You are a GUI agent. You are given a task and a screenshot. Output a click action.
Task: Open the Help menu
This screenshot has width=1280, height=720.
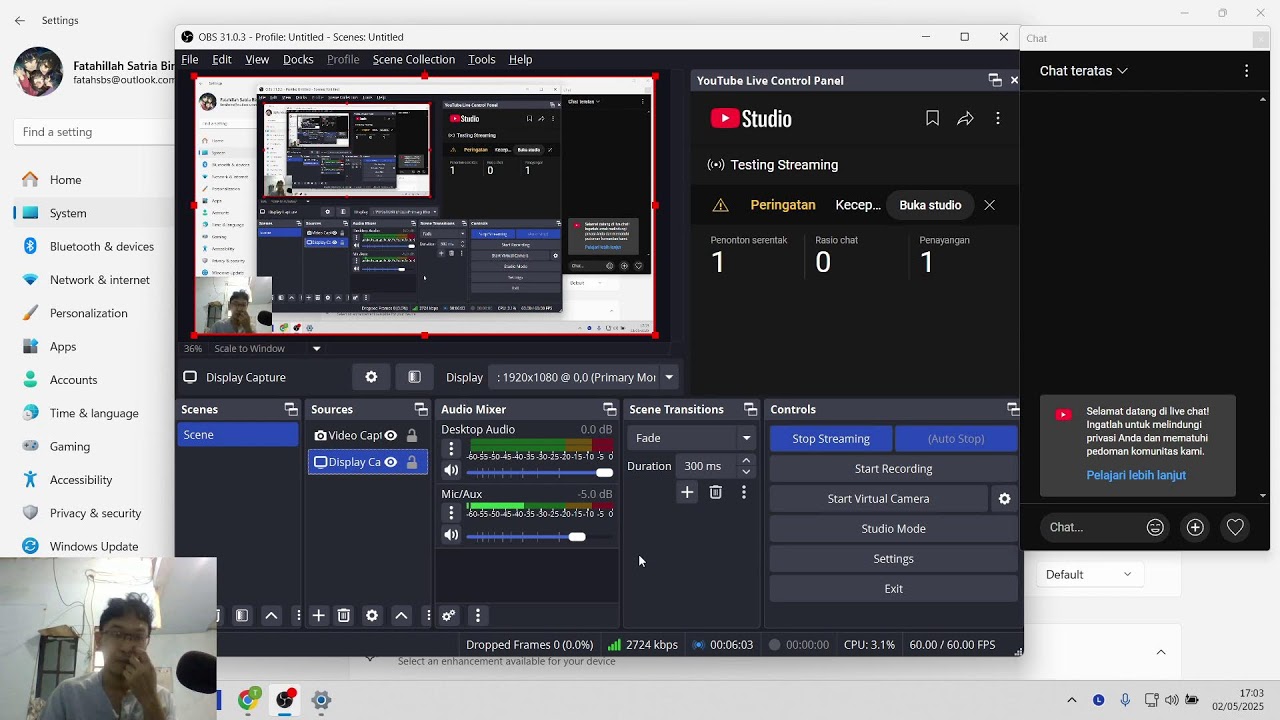tap(520, 59)
